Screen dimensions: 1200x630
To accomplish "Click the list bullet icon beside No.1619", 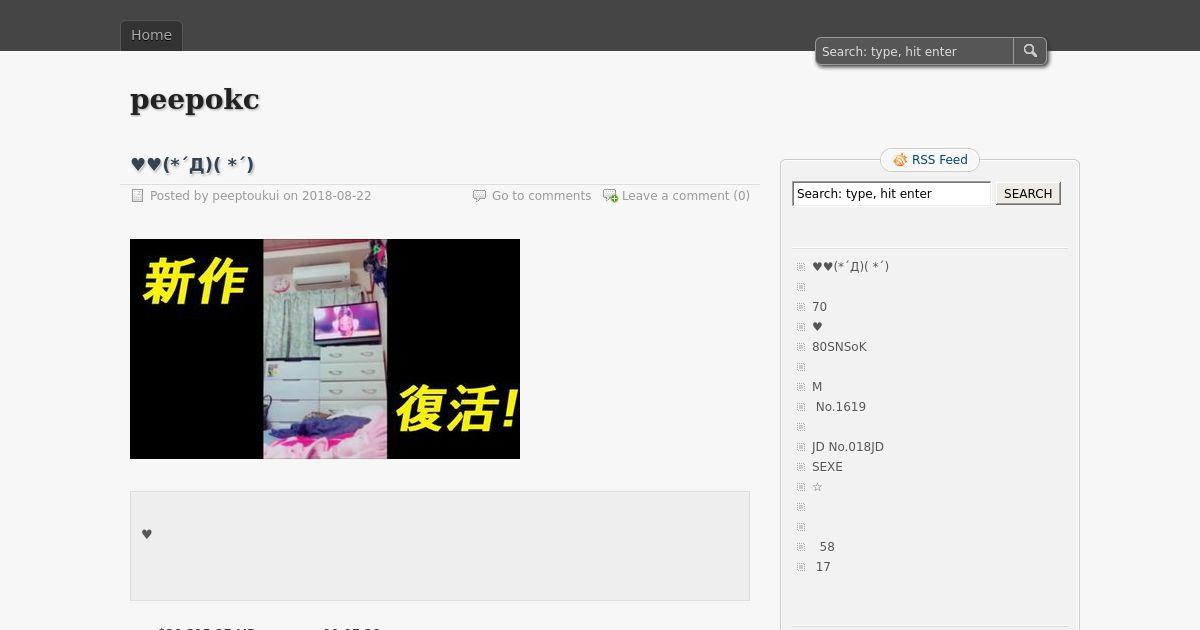I will [x=801, y=407].
